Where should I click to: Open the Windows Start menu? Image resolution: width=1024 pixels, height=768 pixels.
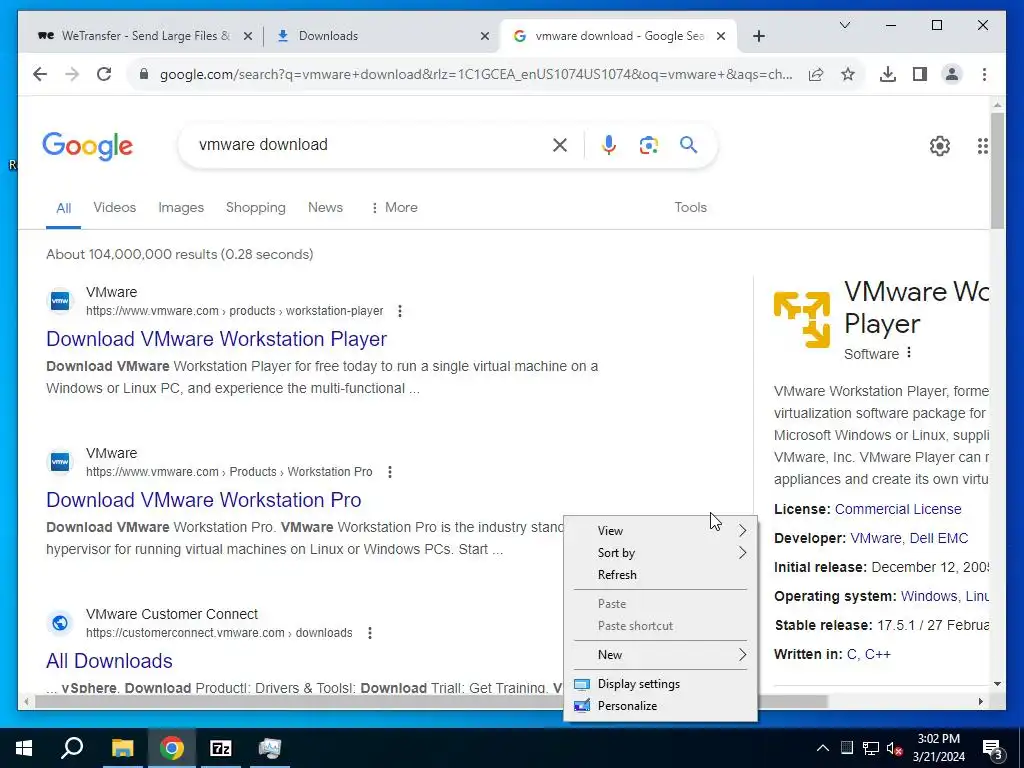(24, 748)
